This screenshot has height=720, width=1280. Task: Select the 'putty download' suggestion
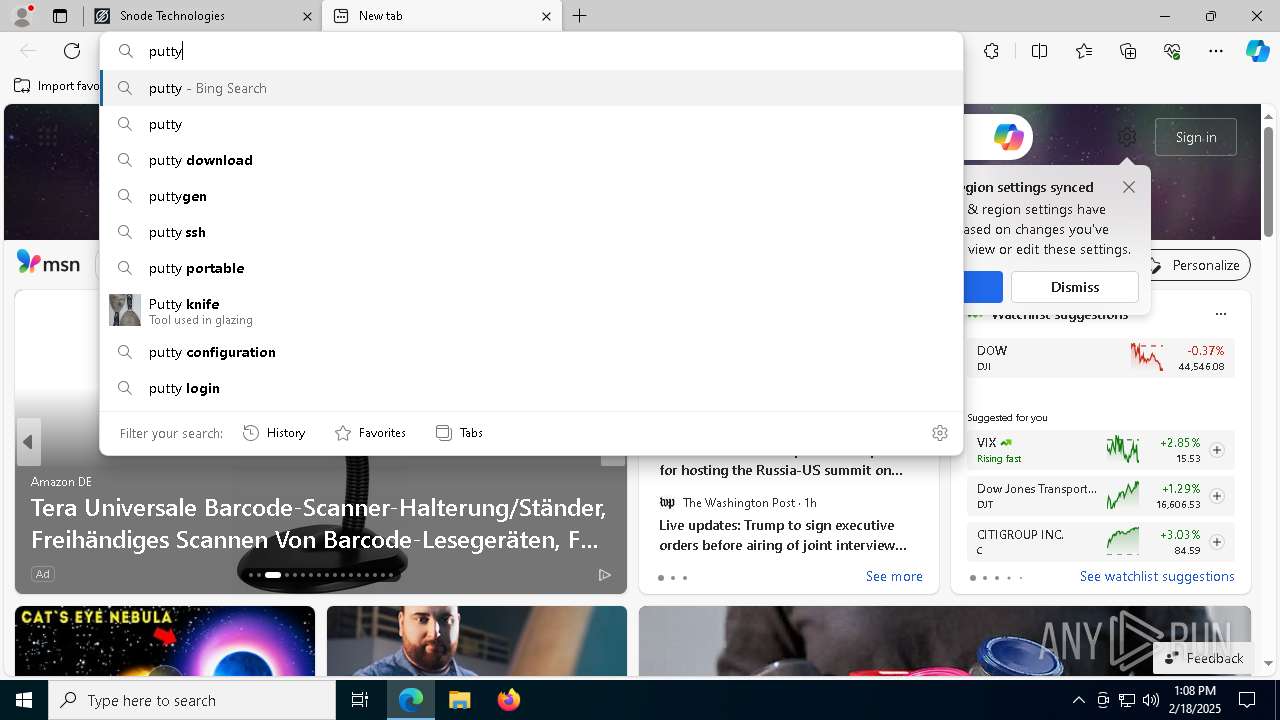point(531,160)
